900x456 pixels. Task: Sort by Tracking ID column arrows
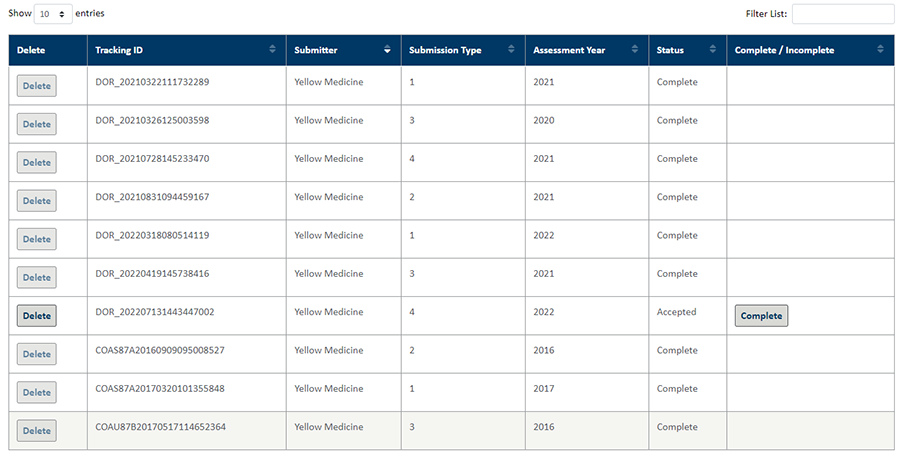coord(273,50)
